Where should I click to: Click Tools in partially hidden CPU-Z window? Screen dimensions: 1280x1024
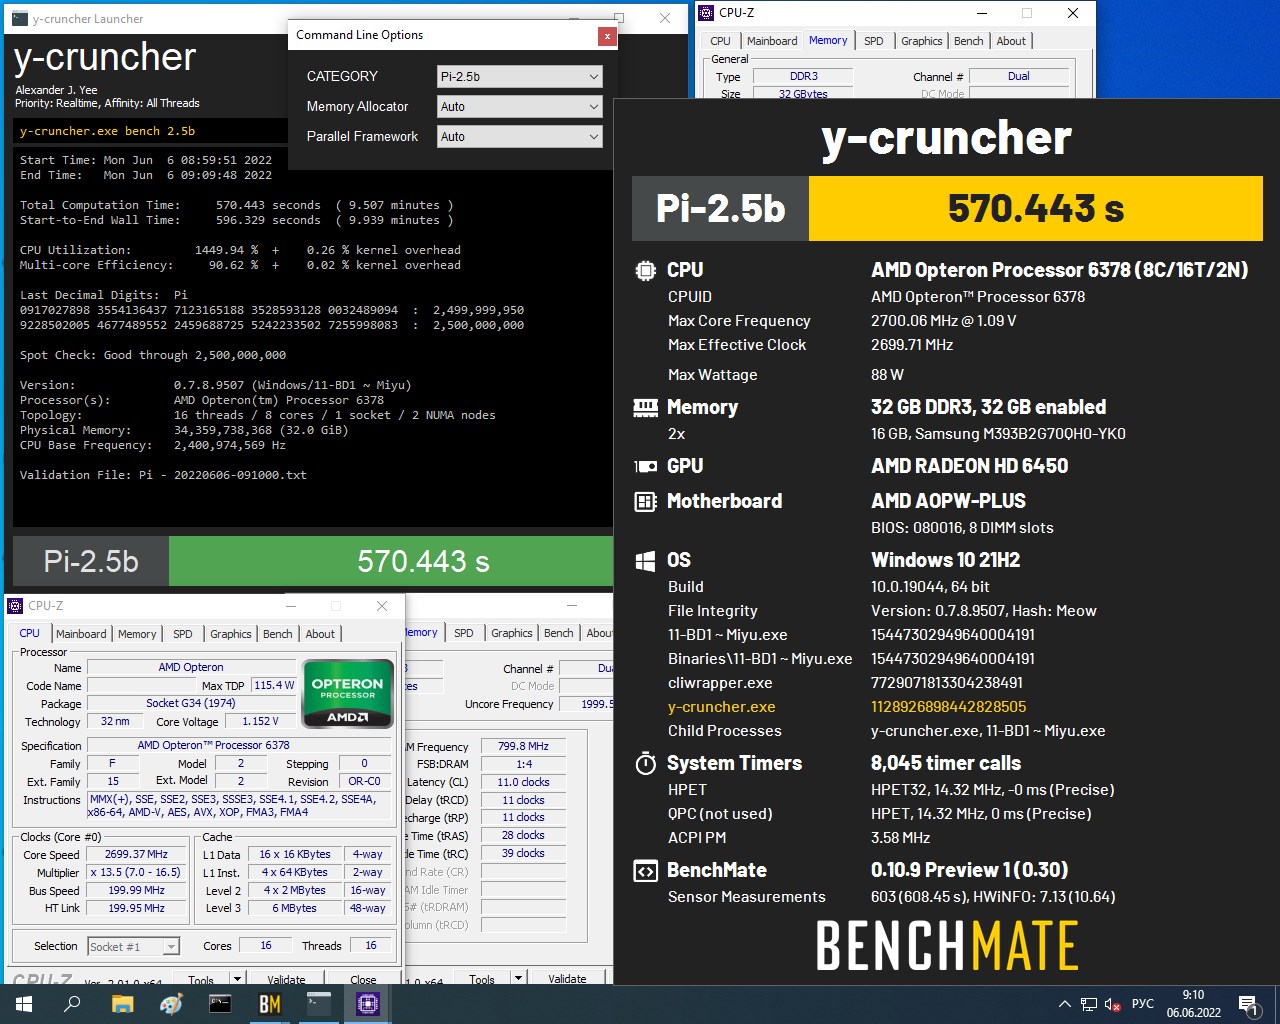coord(482,979)
